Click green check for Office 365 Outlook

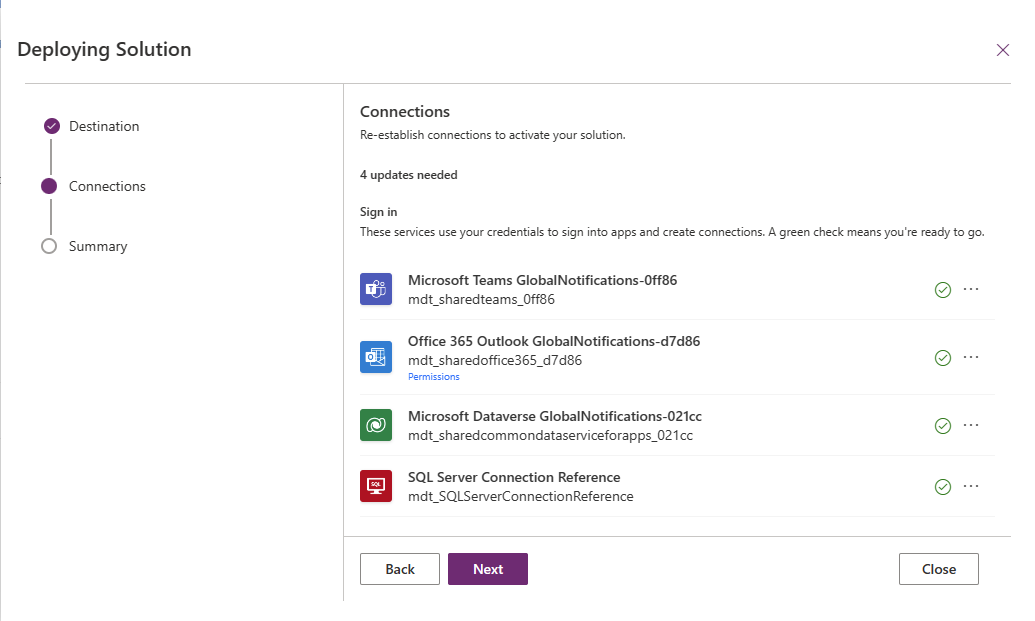coord(943,358)
